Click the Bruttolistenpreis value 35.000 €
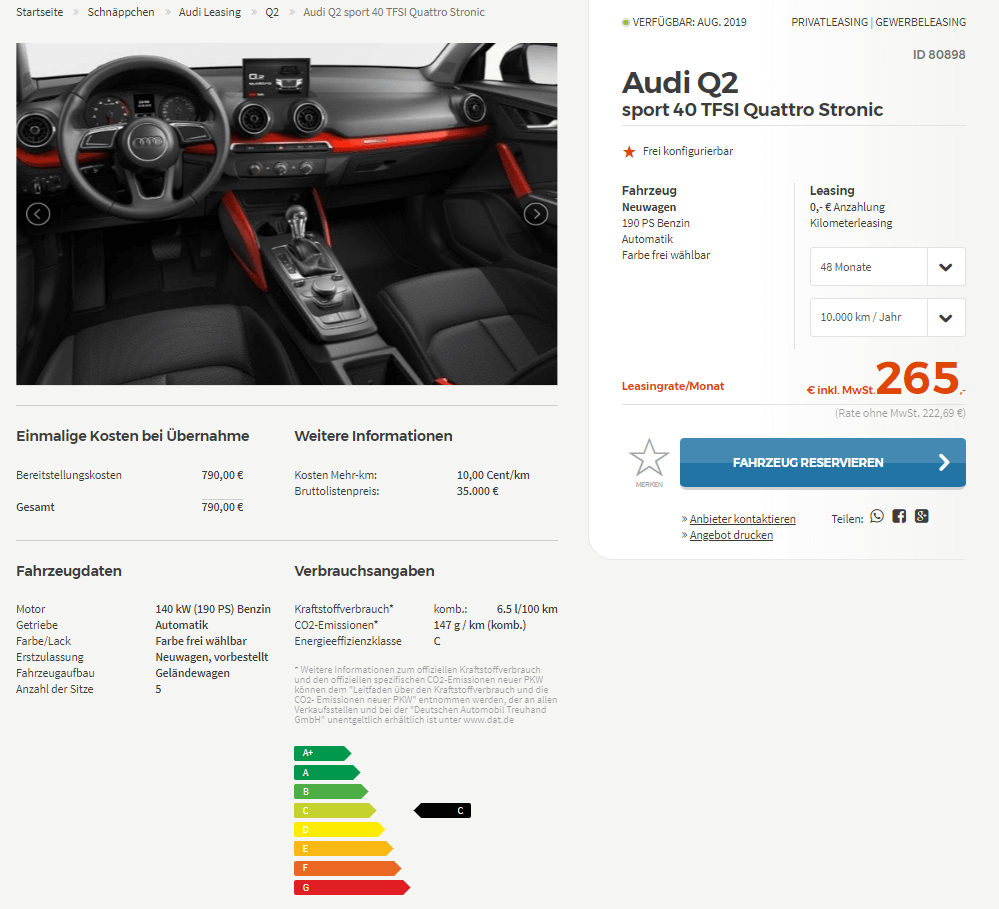Screen dimensions: 999x909 477,491
